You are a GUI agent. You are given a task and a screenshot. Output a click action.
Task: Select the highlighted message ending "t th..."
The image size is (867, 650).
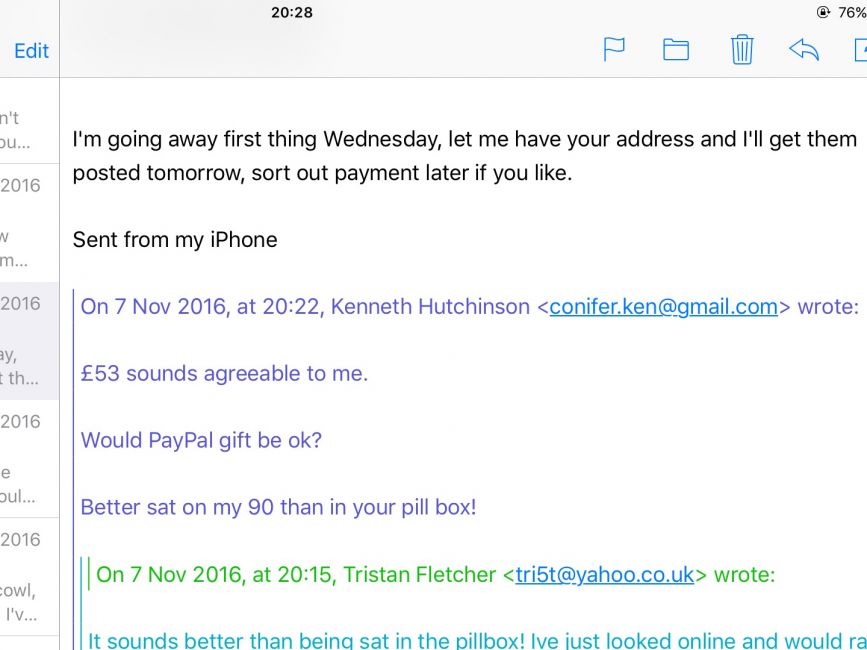(x=29, y=341)
